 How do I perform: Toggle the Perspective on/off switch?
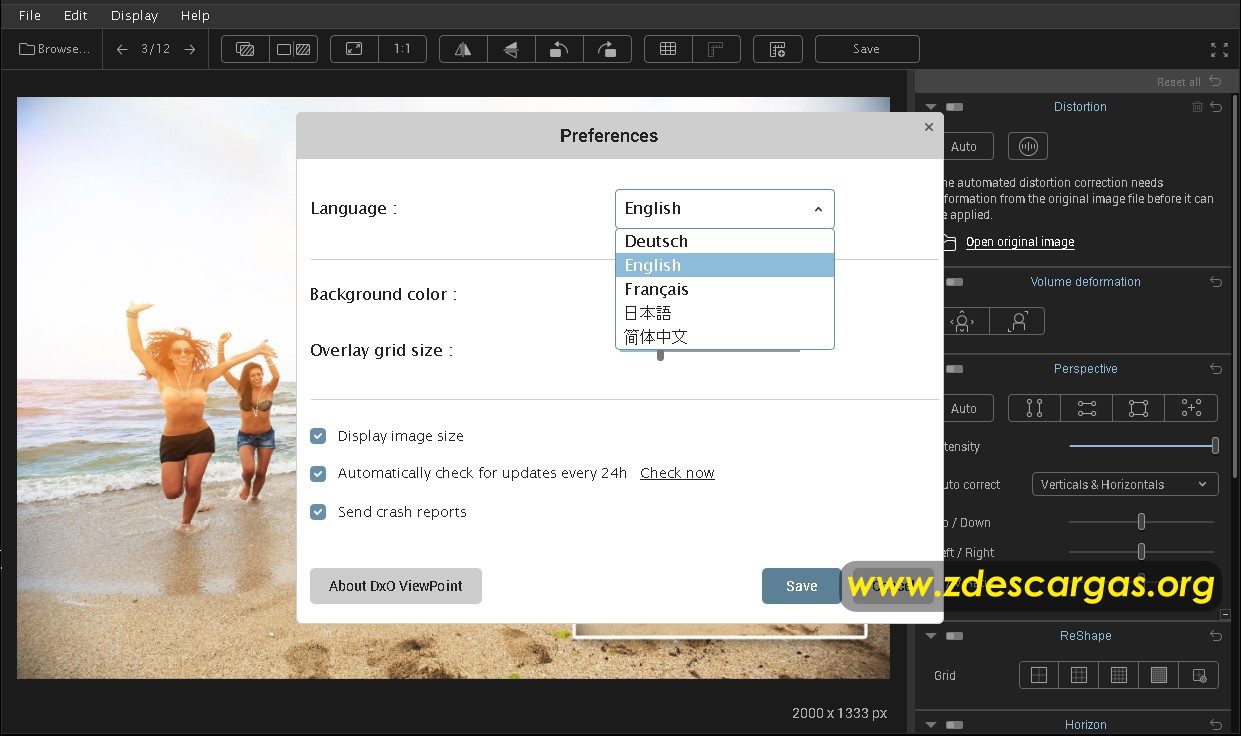point(955,369)
